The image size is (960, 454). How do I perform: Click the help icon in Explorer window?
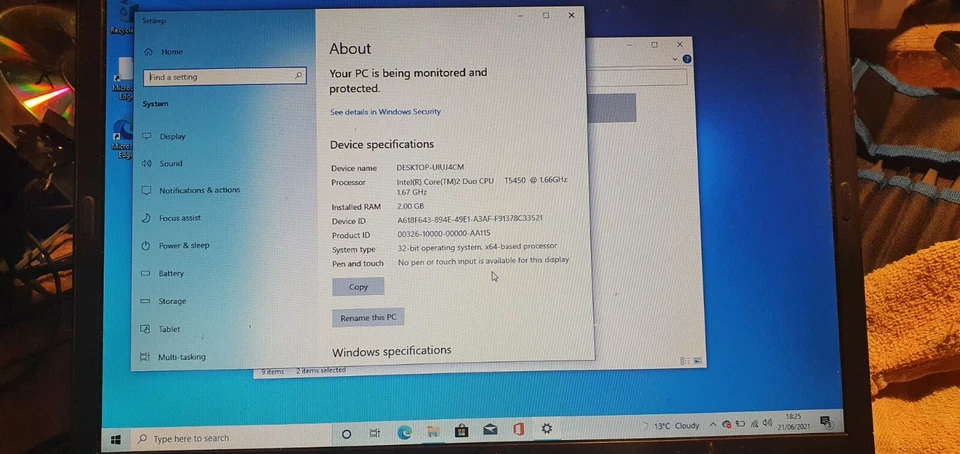tap(687, 59)
